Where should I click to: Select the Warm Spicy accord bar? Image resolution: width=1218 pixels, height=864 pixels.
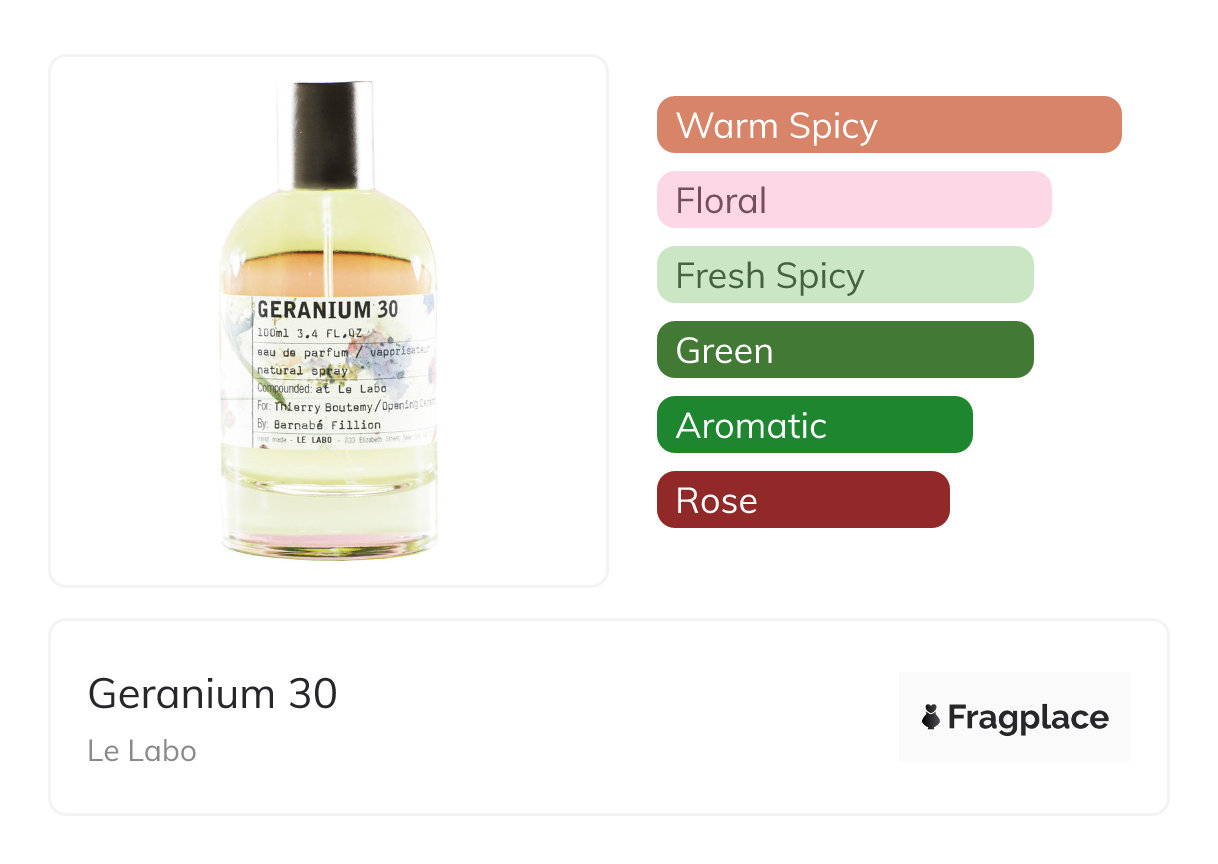(x=888, y=125)
